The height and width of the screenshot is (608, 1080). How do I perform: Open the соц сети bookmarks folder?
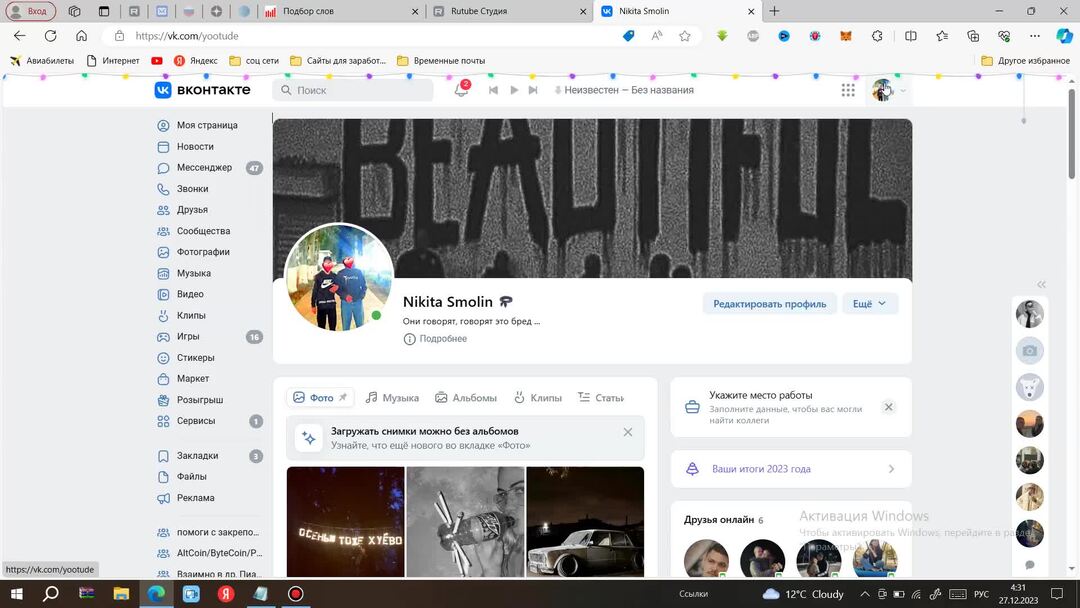[254, 61]
